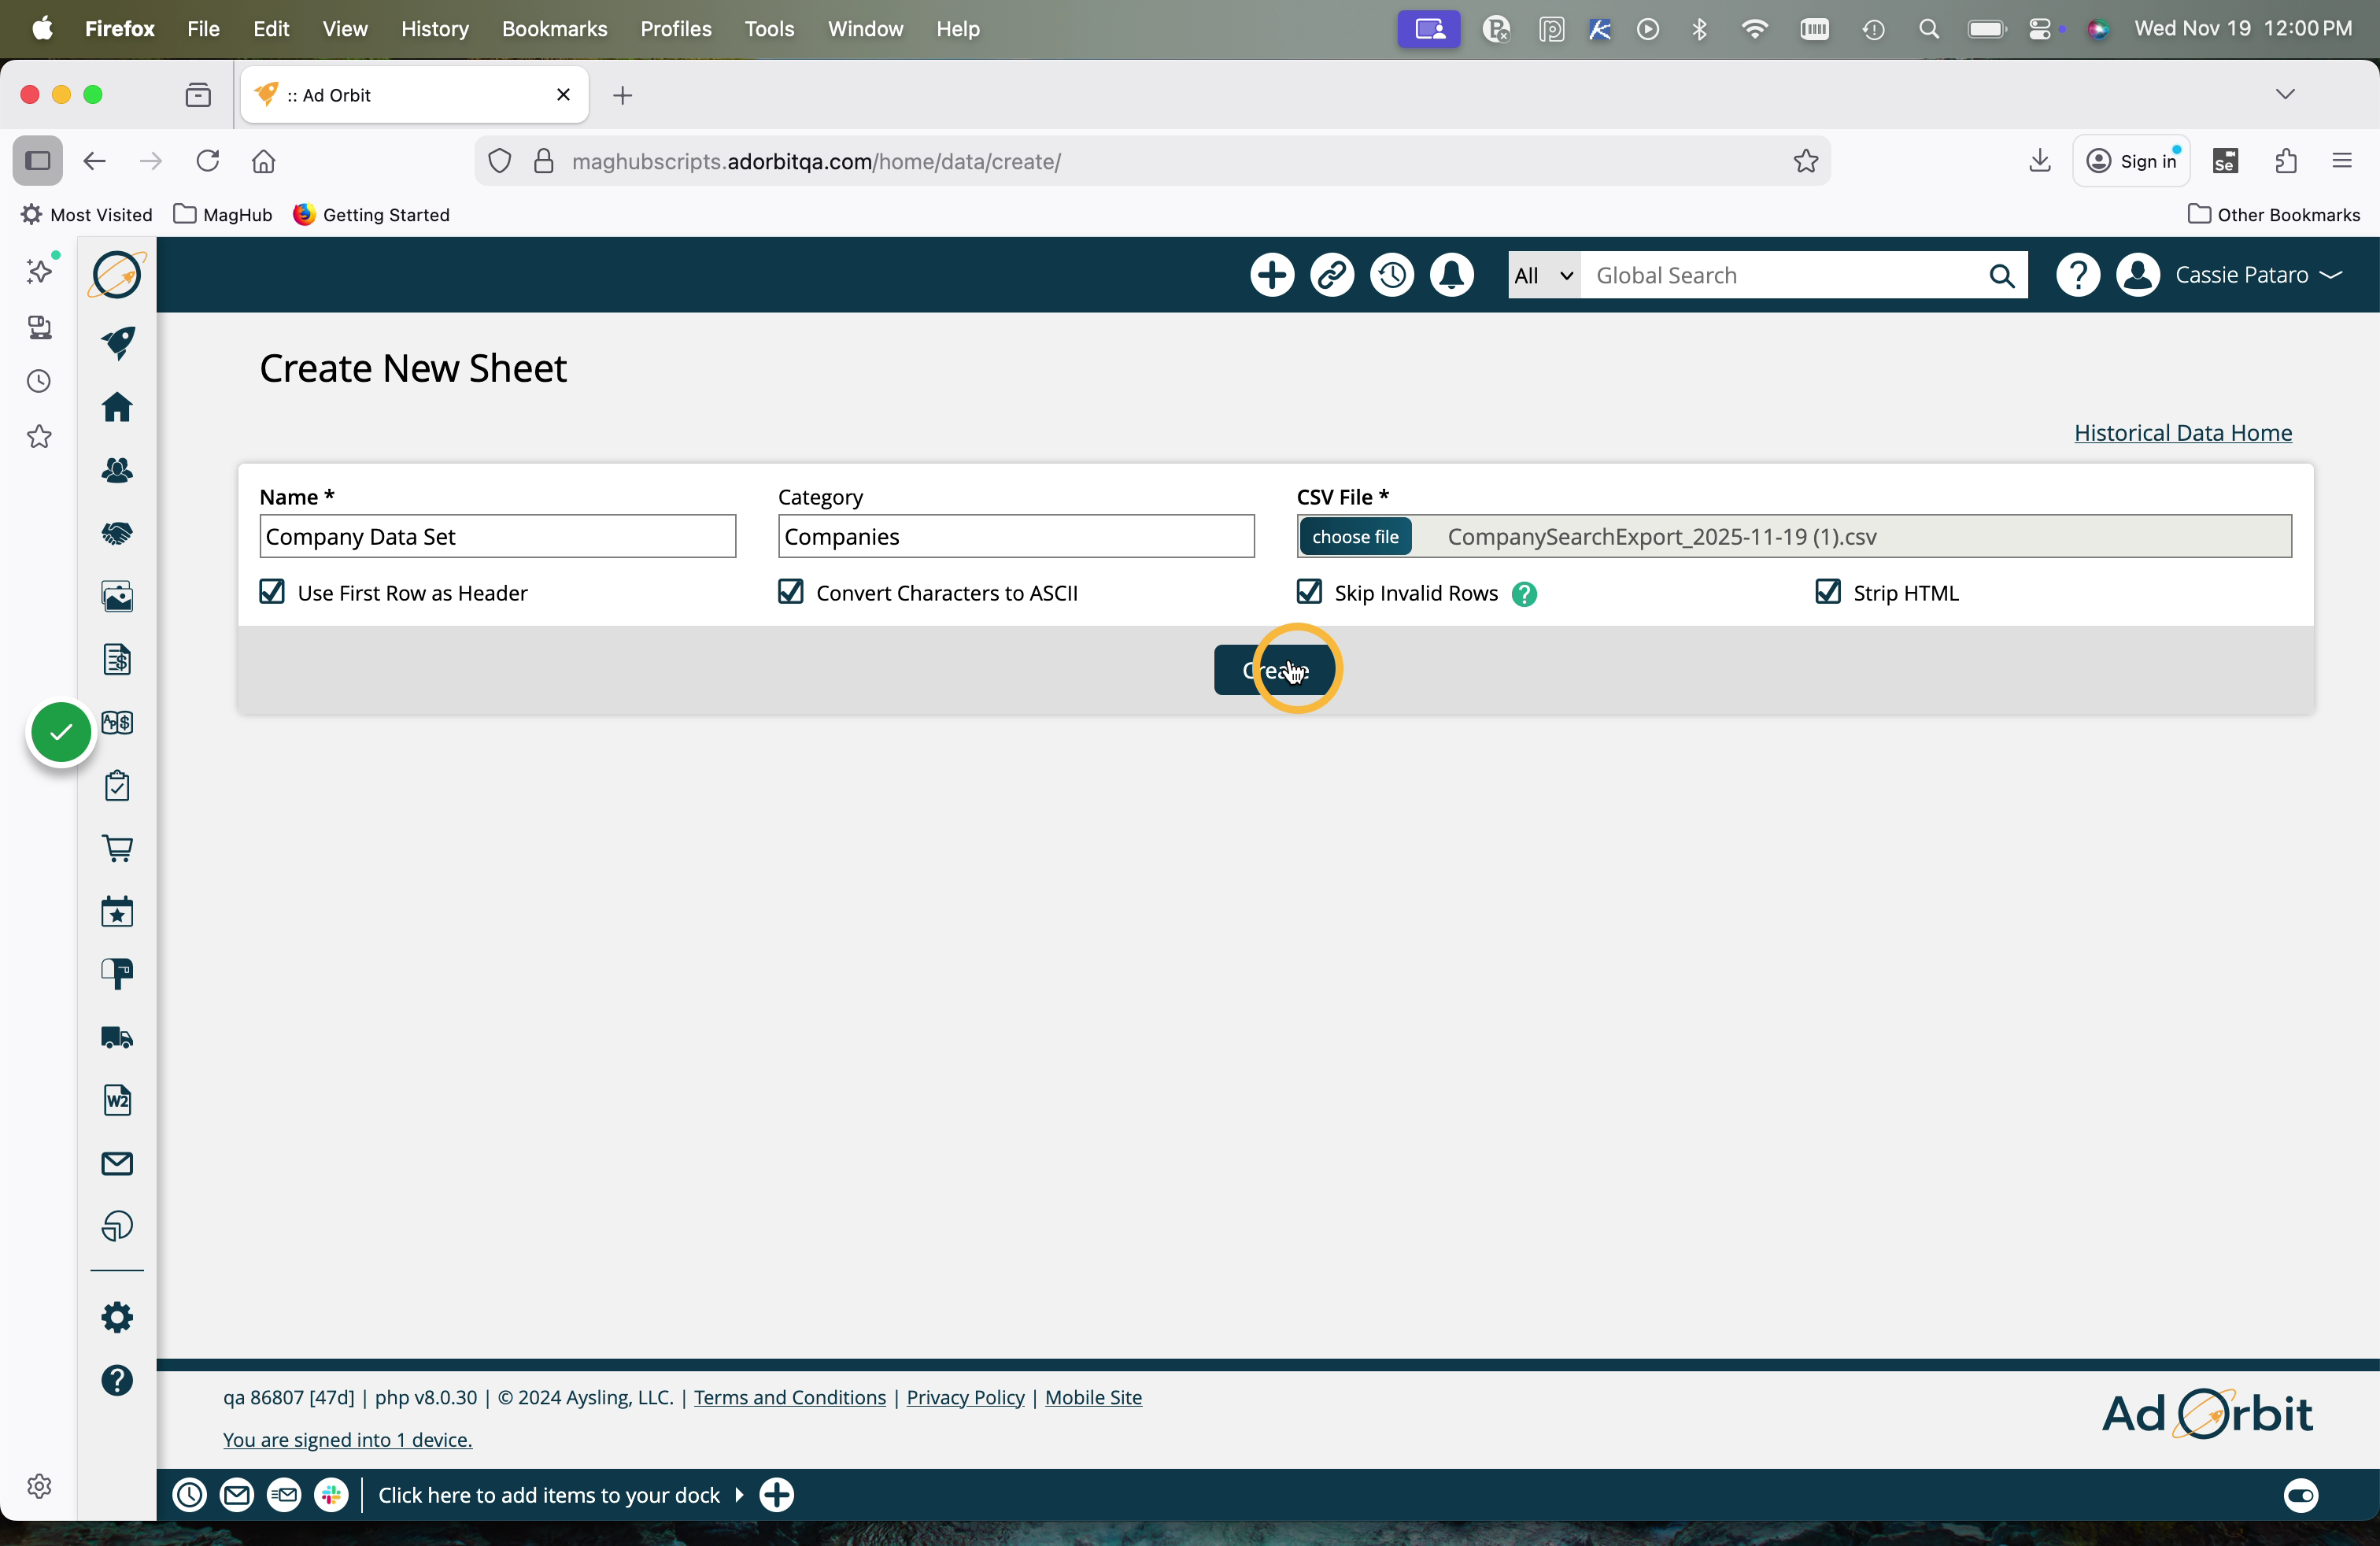Toggle Convert Characters to ASCII checkbox
Viewport: 2380px width, 1546px height.
(790, 592)
